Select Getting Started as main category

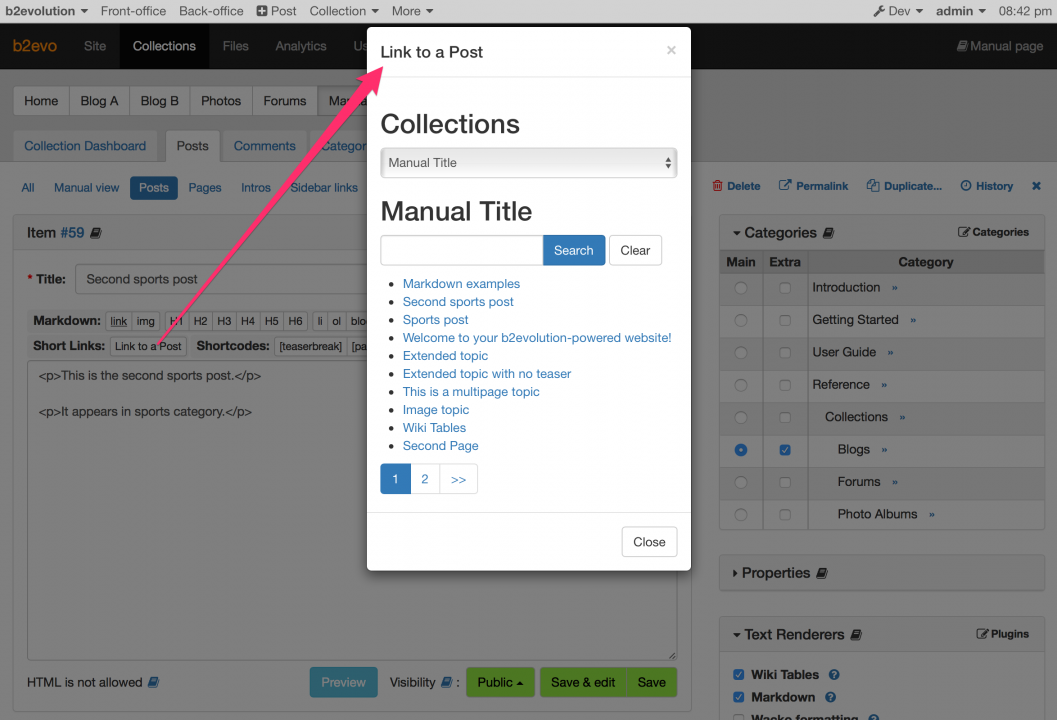point(741,320)
